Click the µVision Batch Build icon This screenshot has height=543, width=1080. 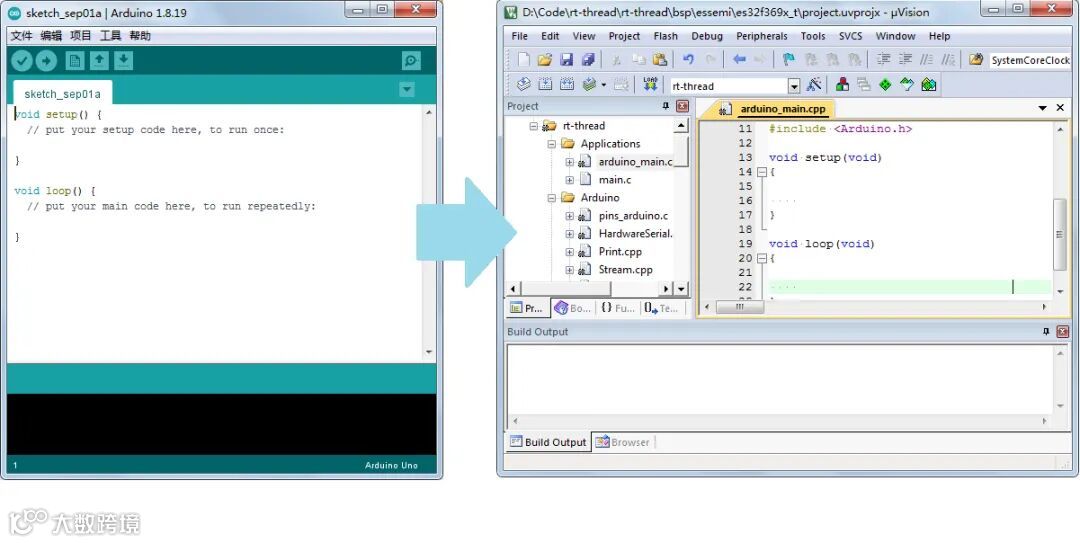tap(589, 85)
